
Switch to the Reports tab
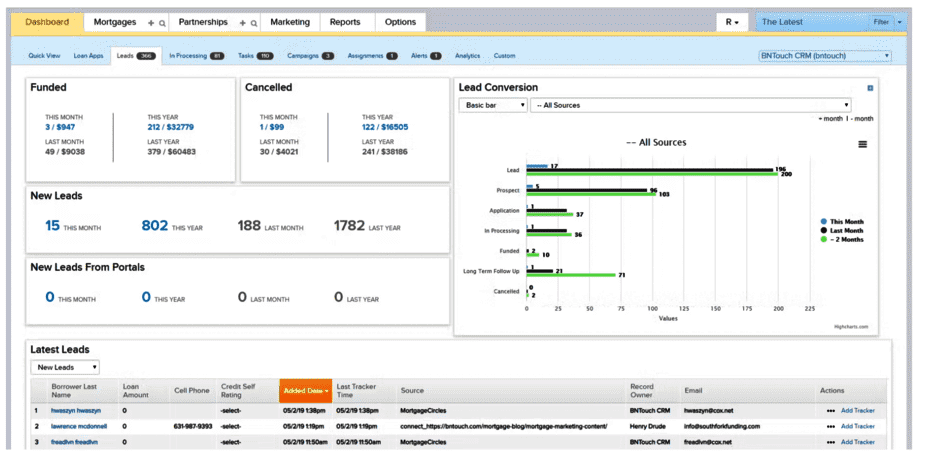pos(345,22)
